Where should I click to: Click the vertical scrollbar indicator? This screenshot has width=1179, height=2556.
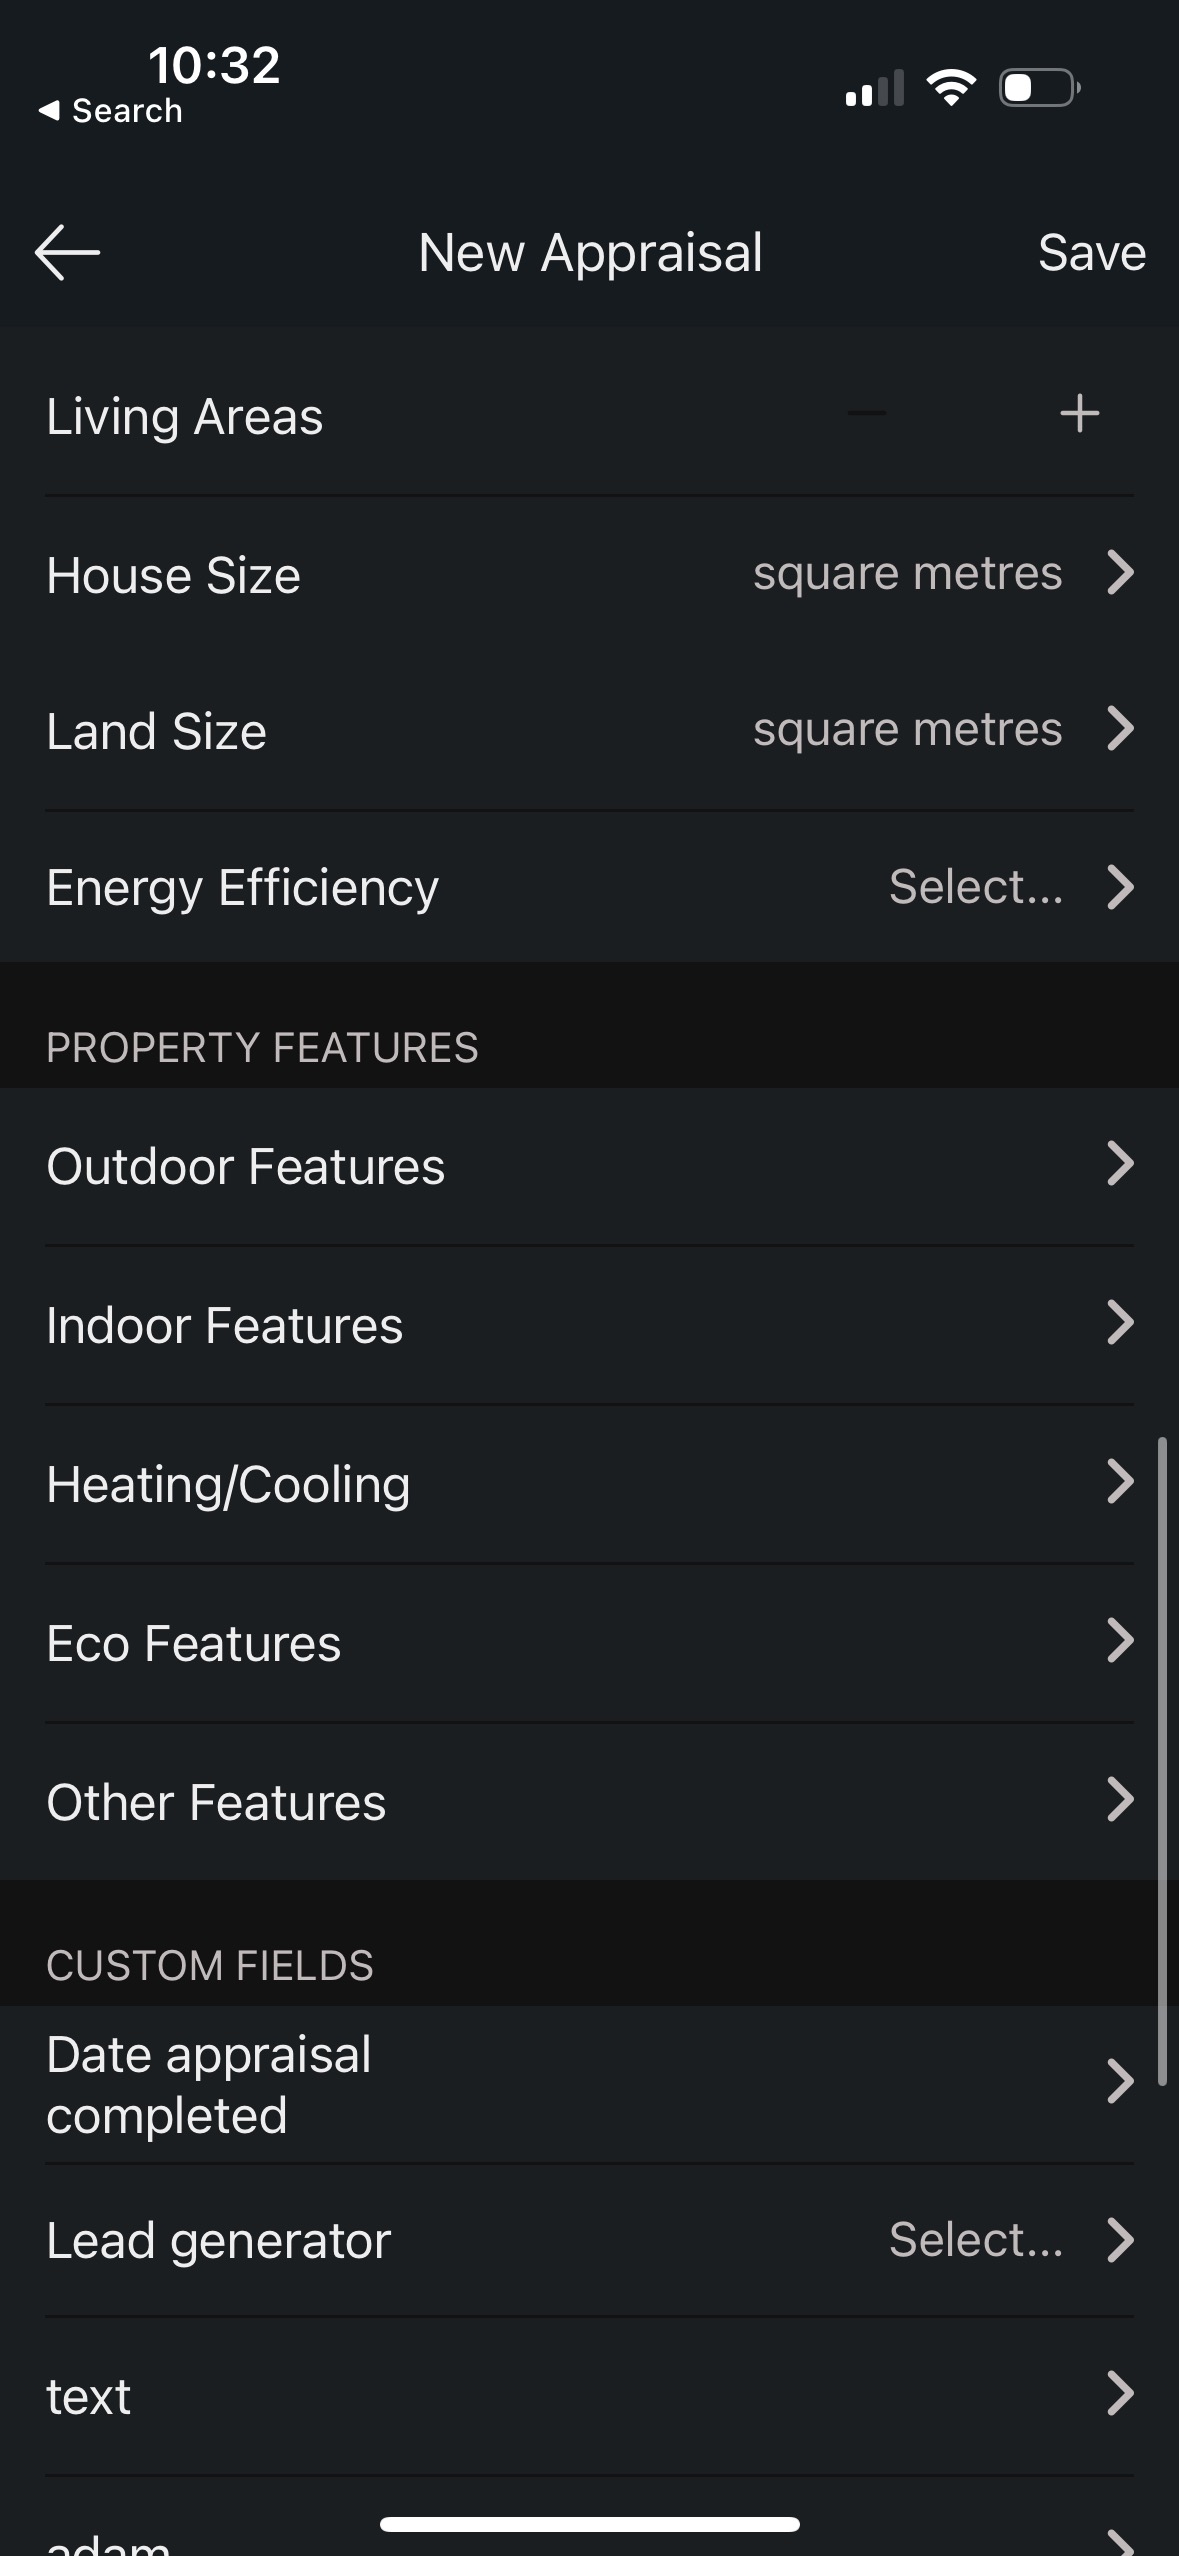coord(1162,1760)
